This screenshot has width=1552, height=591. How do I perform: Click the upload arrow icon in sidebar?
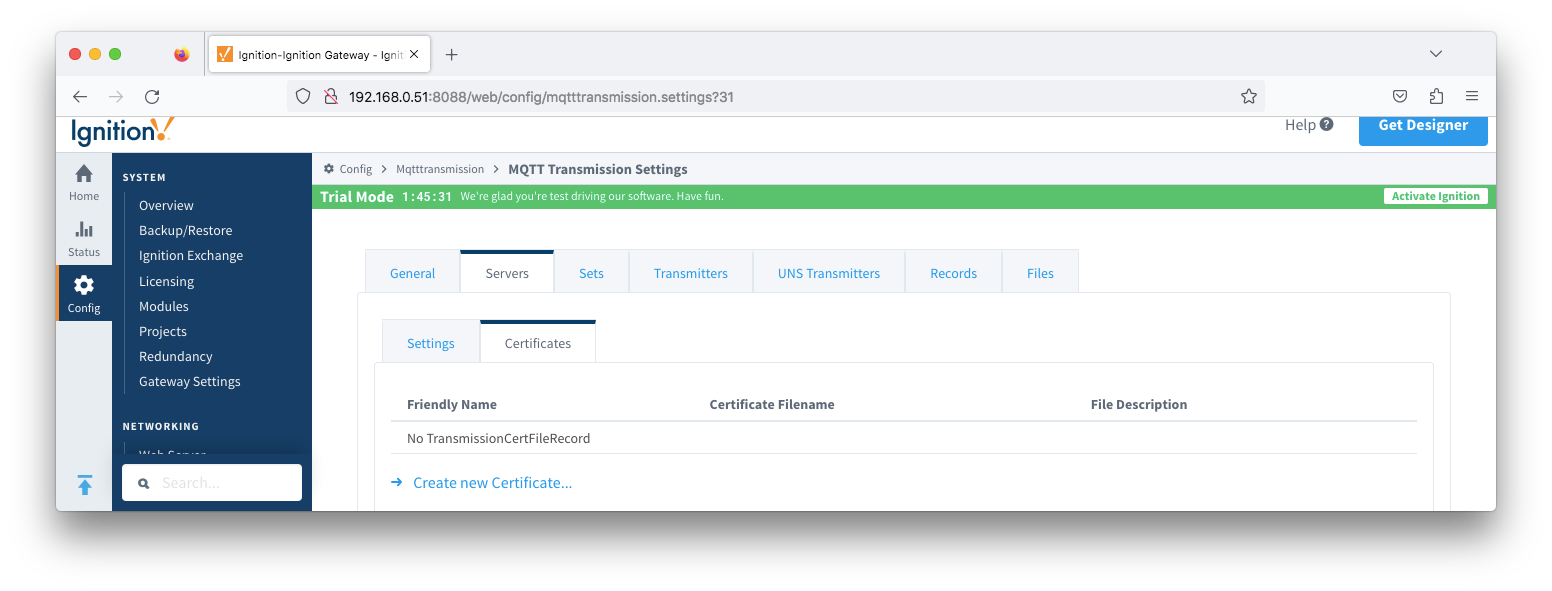click(x=85, y=485)
